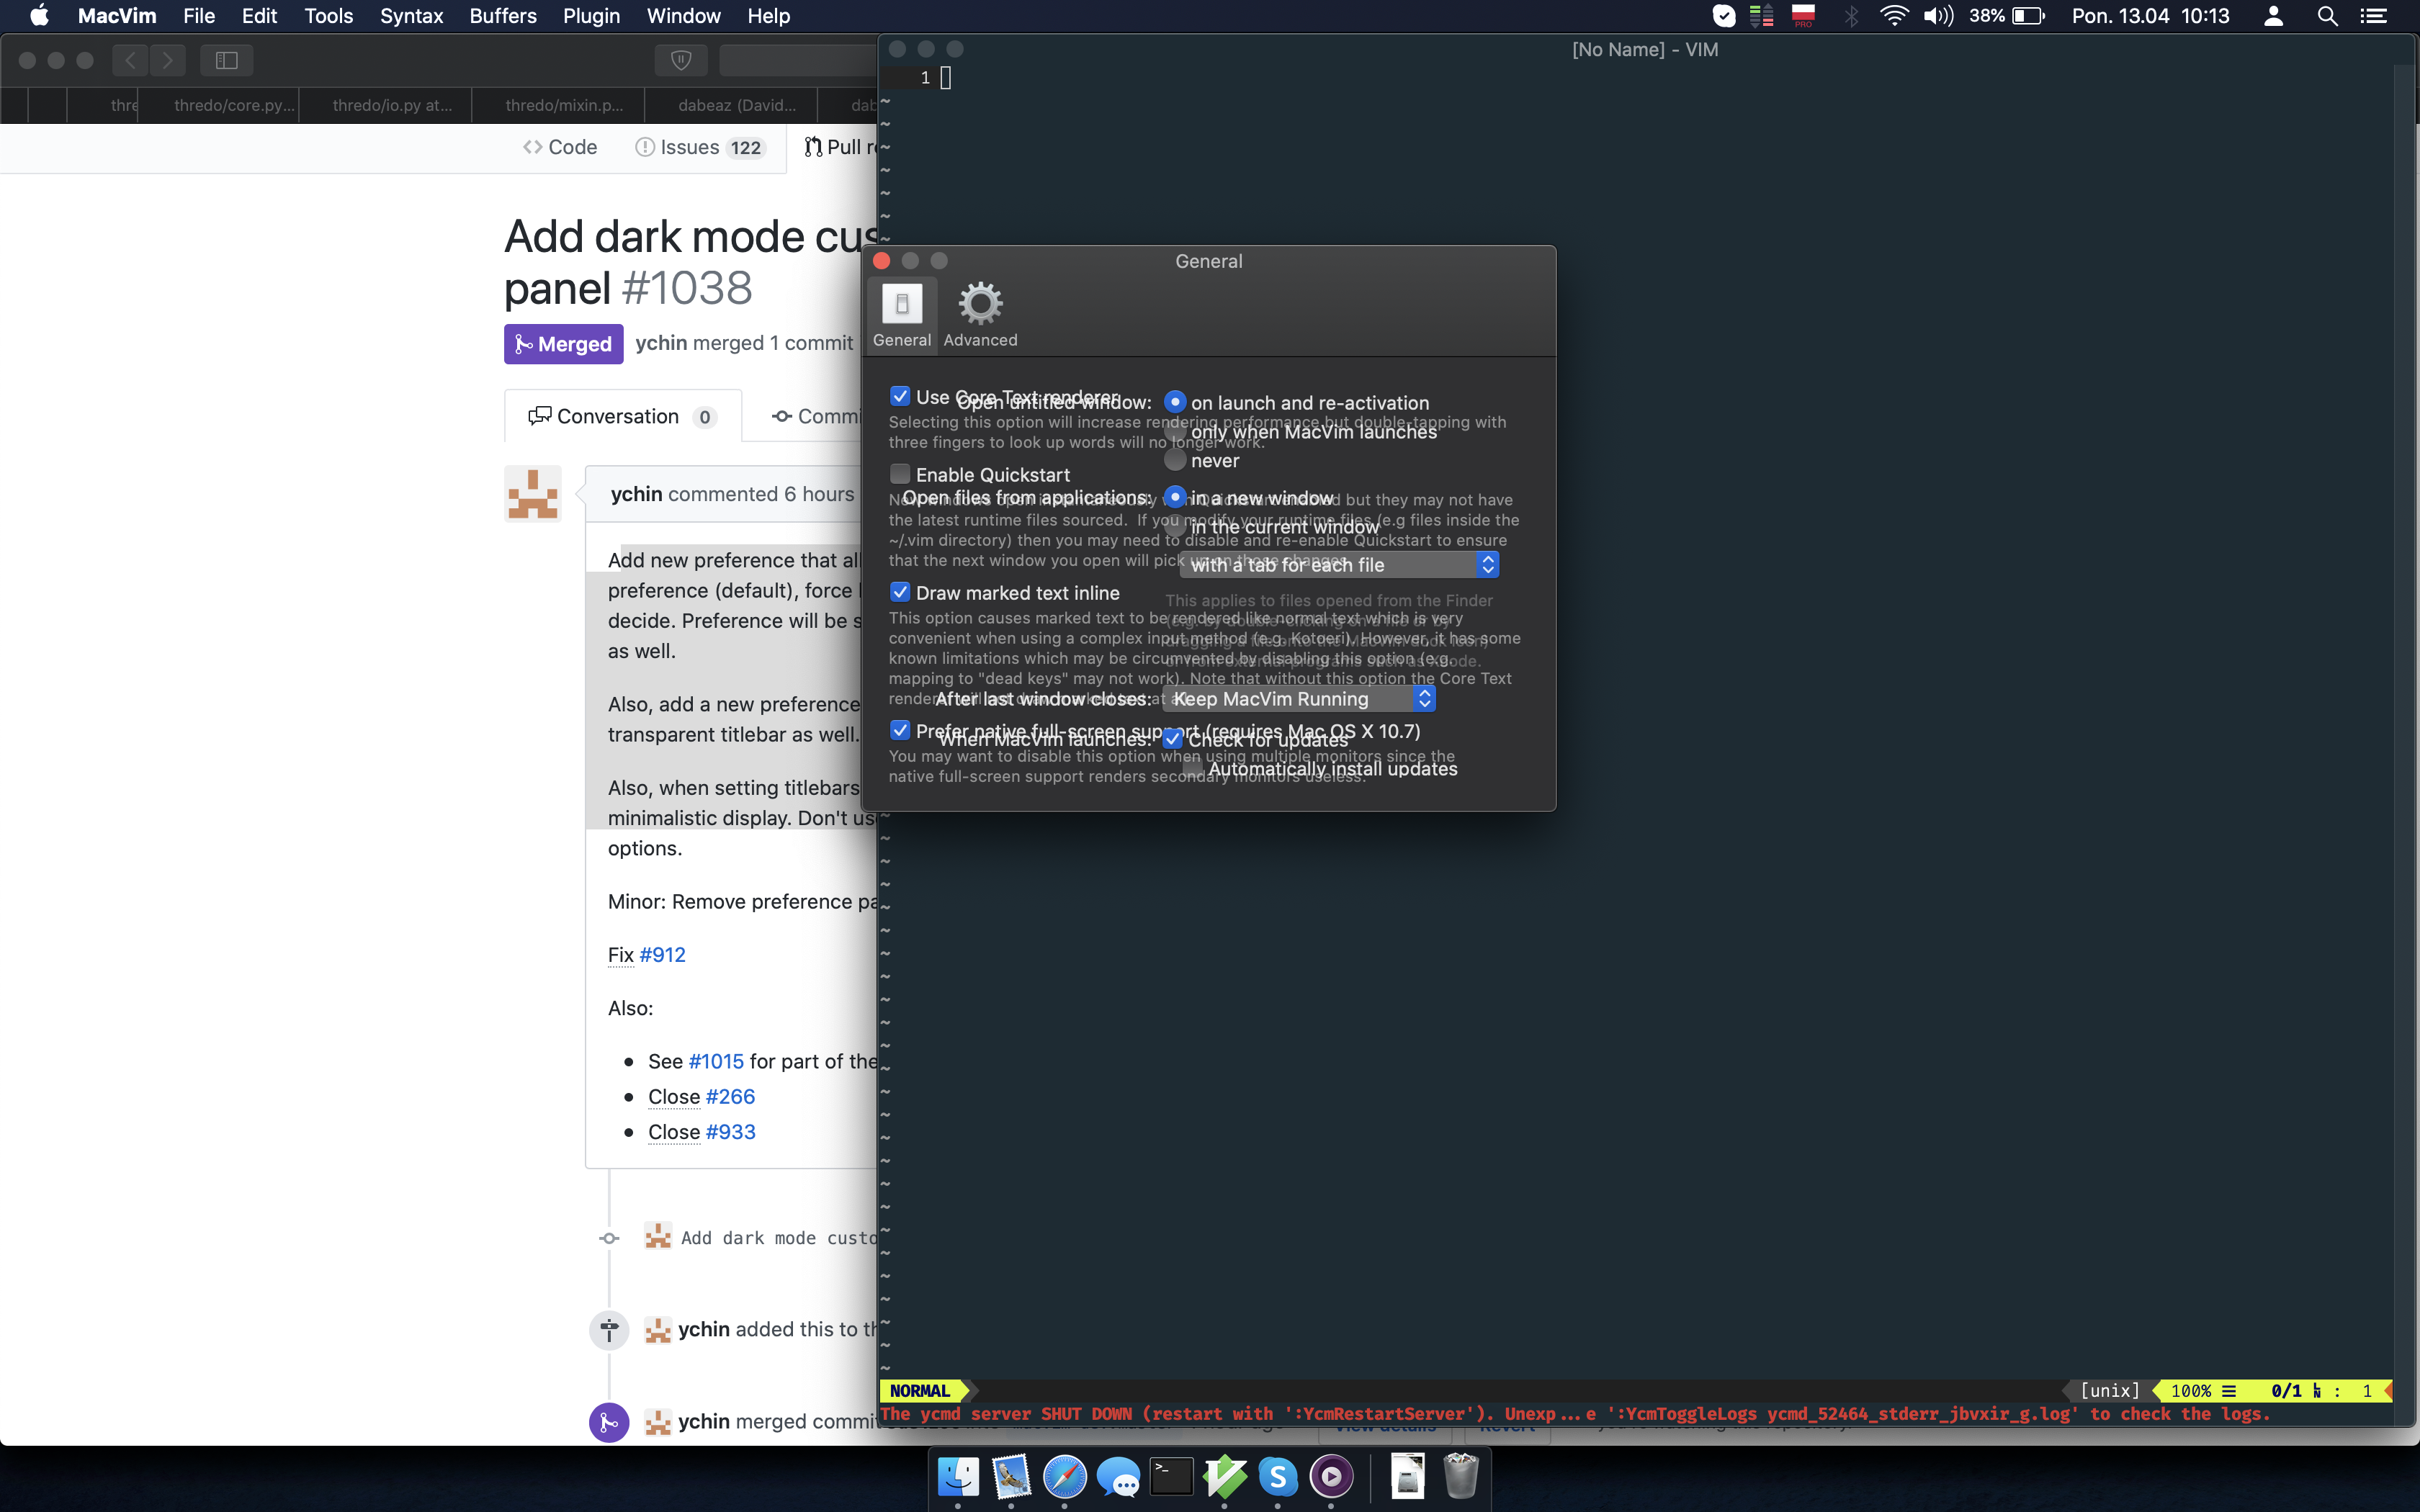Select the 'never' radio button
Screen dimensions: 2420x1512
pos(1175,460)
